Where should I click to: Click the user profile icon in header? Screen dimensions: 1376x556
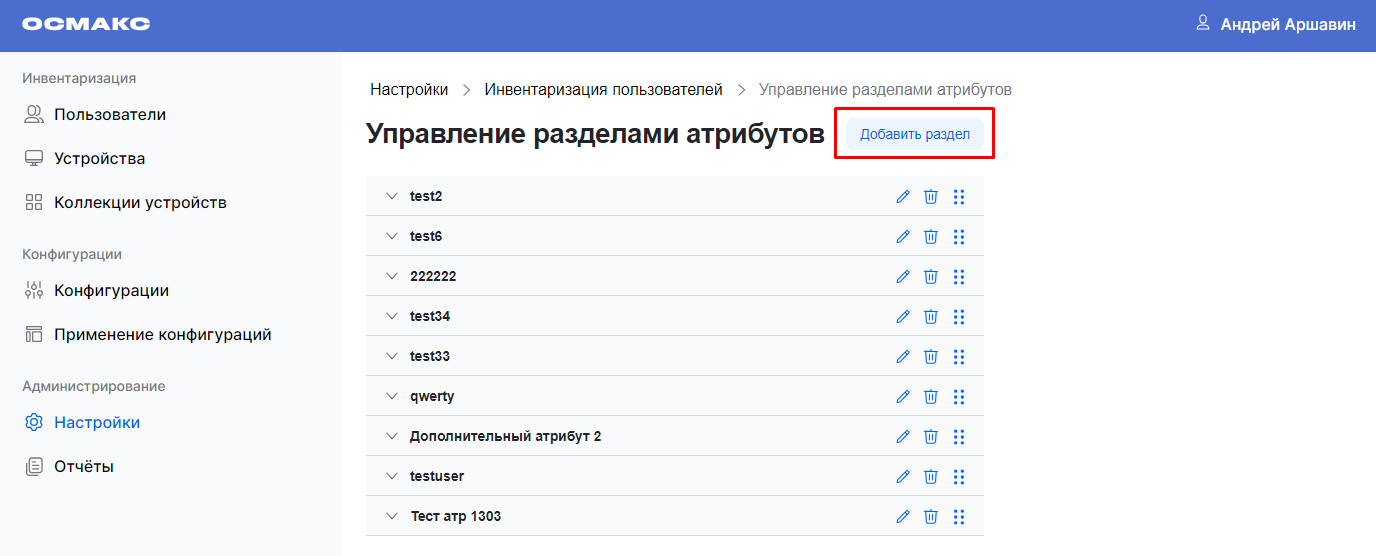tap(1203, 23)
